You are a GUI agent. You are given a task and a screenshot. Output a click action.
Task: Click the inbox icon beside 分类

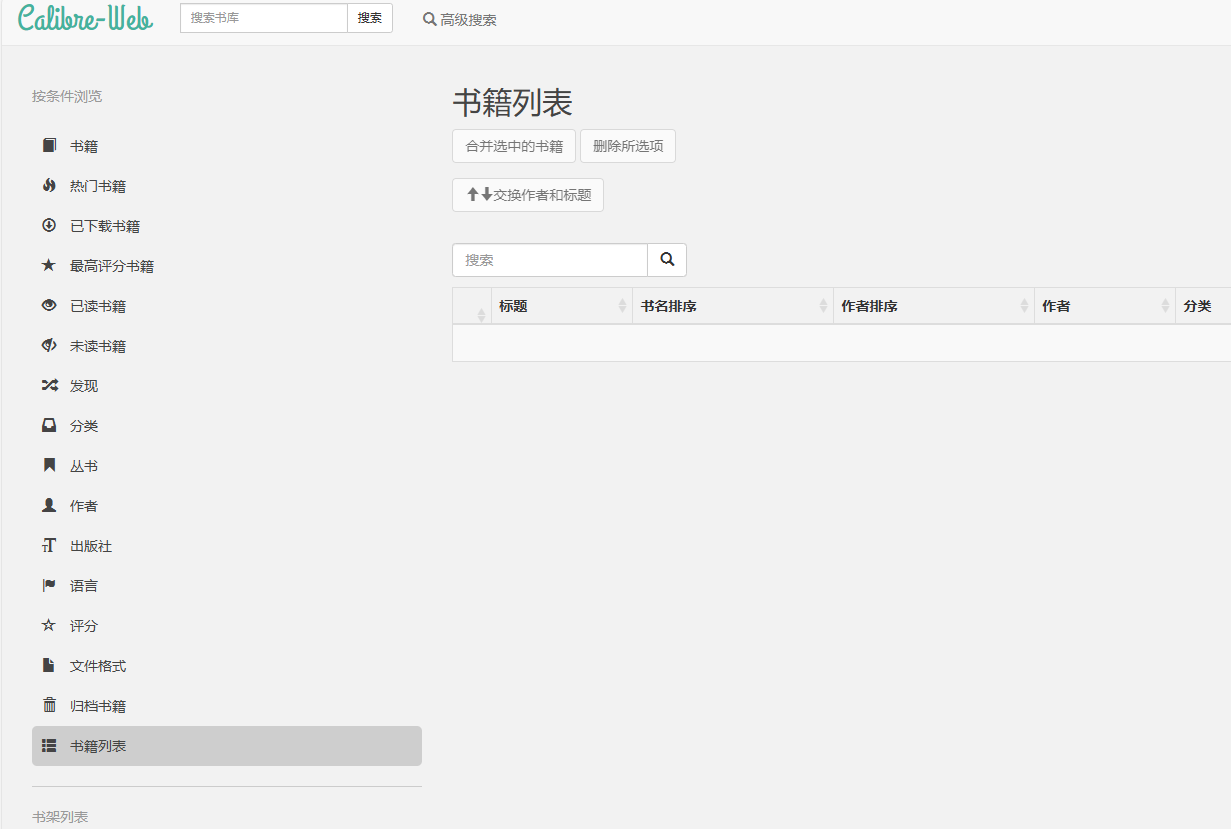(x=49, y=426)
